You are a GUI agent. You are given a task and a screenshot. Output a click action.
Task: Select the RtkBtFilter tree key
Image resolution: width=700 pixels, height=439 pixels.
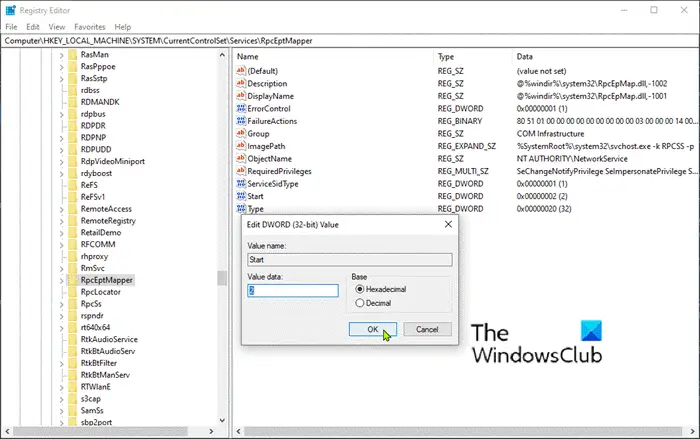click(99, 363)
